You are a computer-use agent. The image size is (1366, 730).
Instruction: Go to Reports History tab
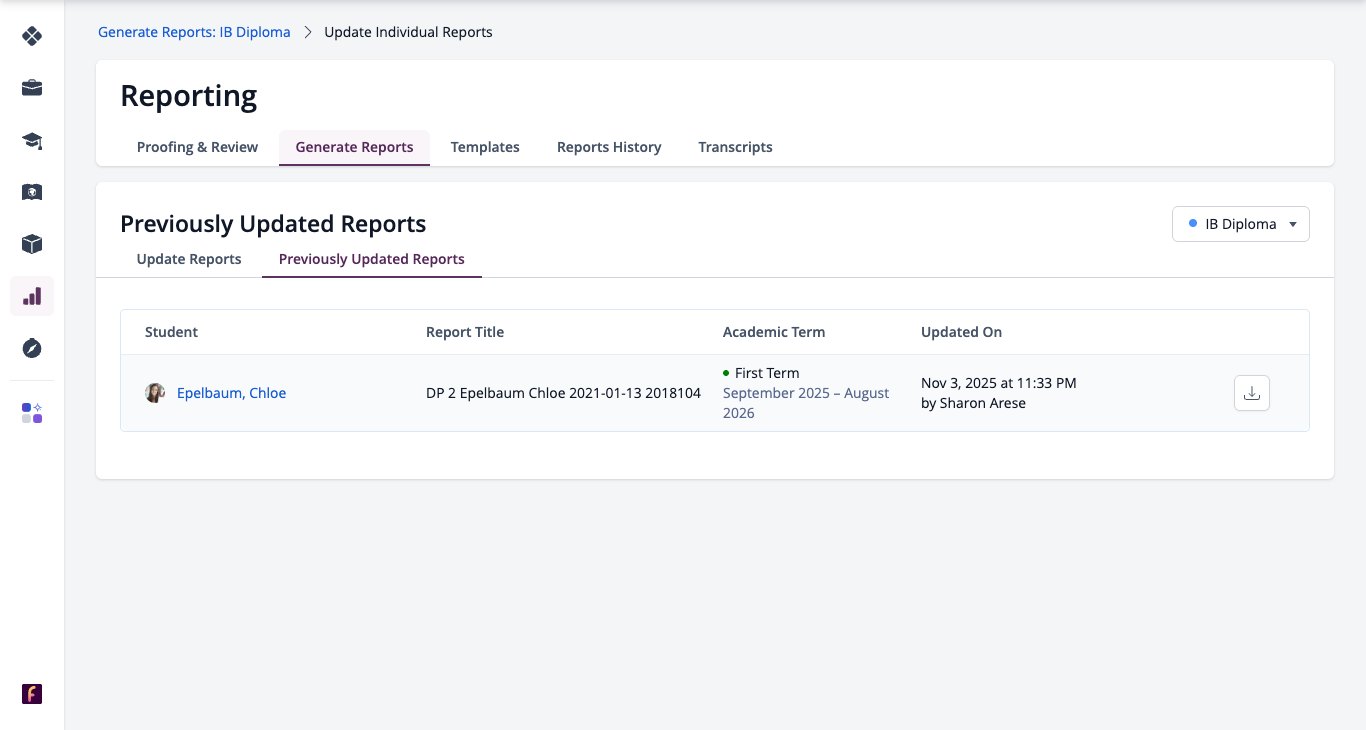coord(609,147)
